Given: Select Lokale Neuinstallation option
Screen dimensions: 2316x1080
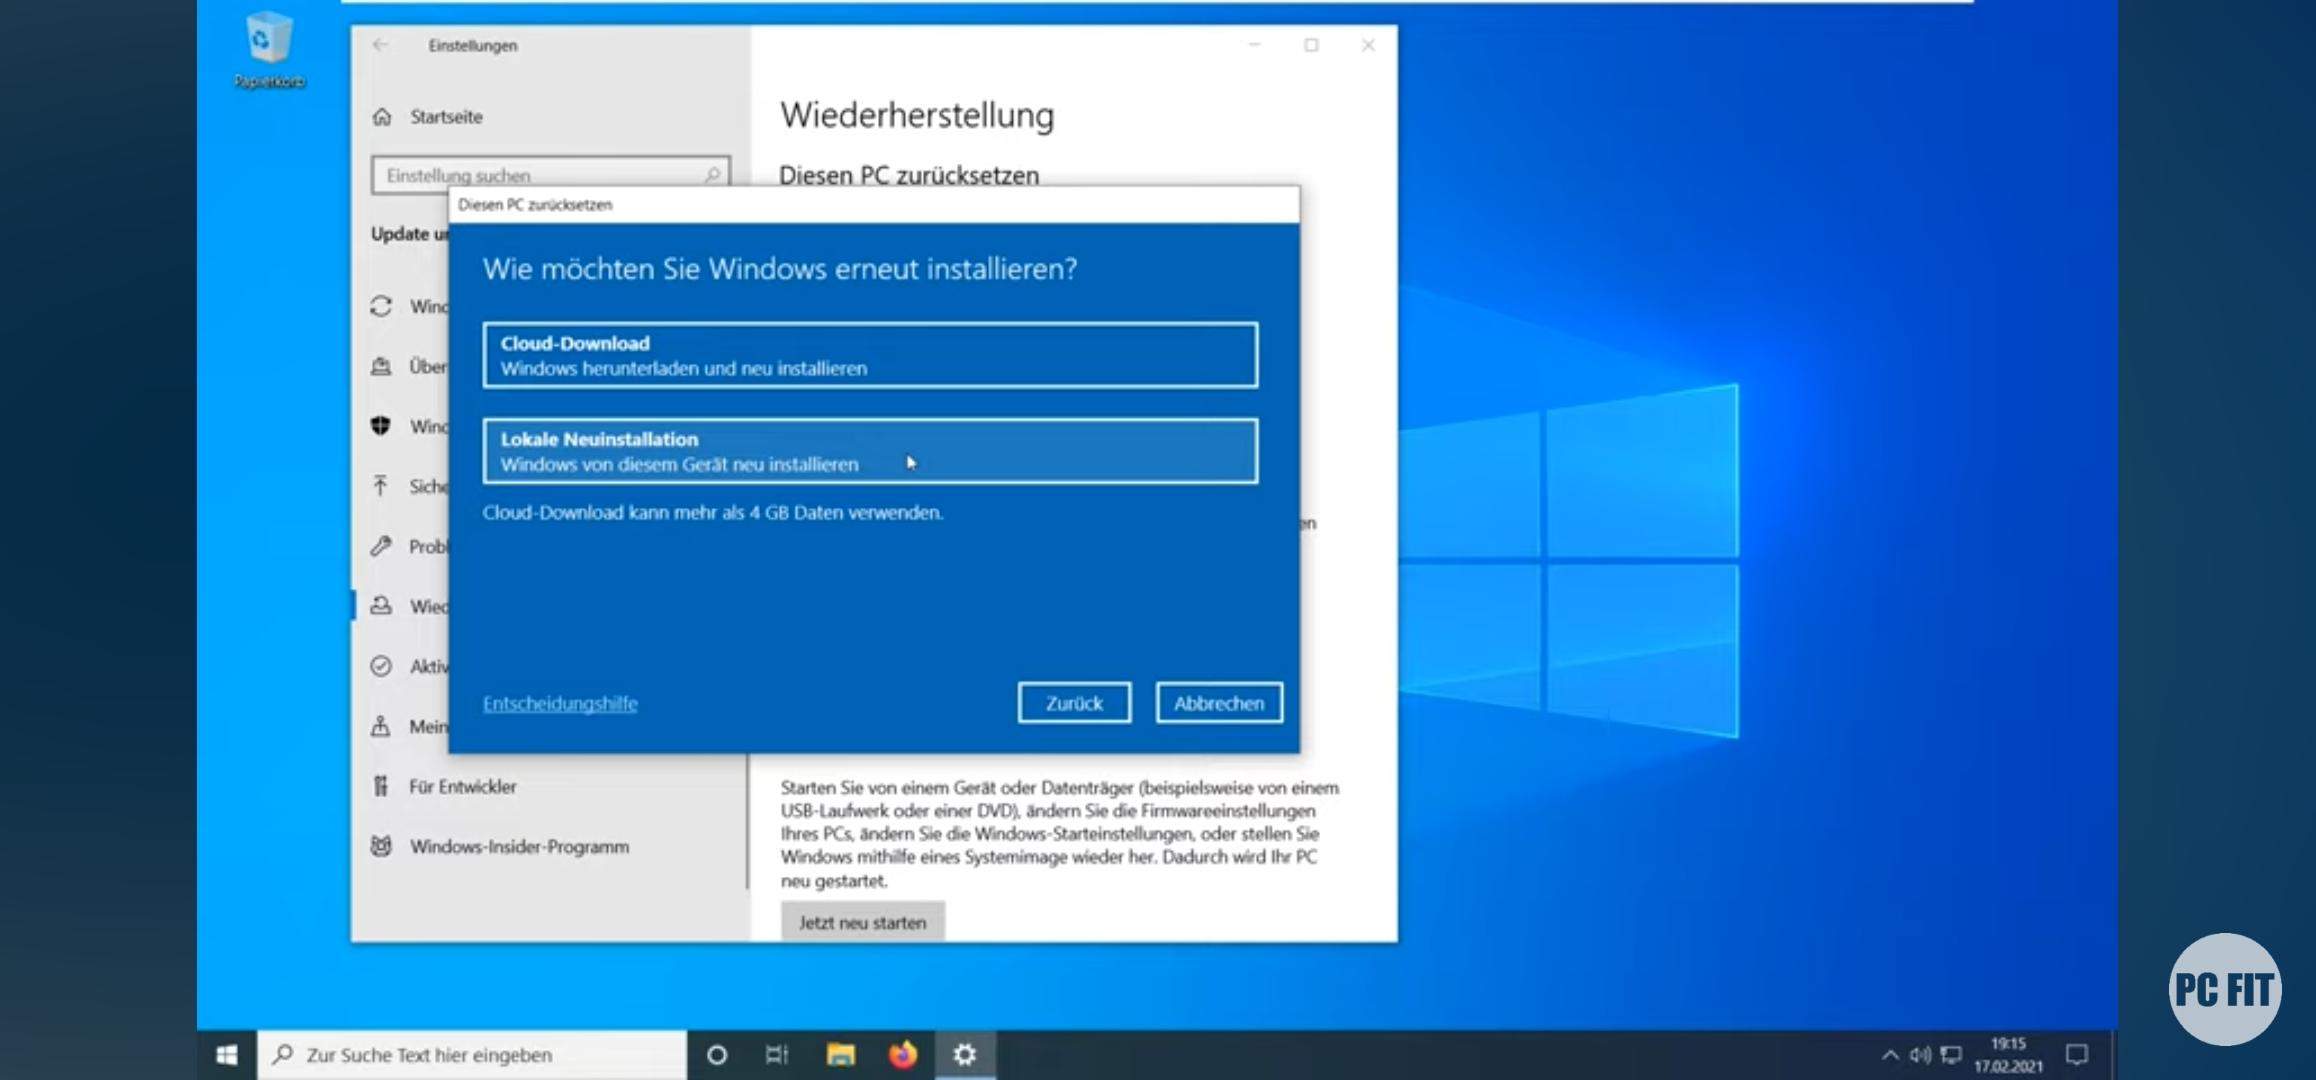Looking at the screenshot, I should pyautogui.click(x=869, y=451).
